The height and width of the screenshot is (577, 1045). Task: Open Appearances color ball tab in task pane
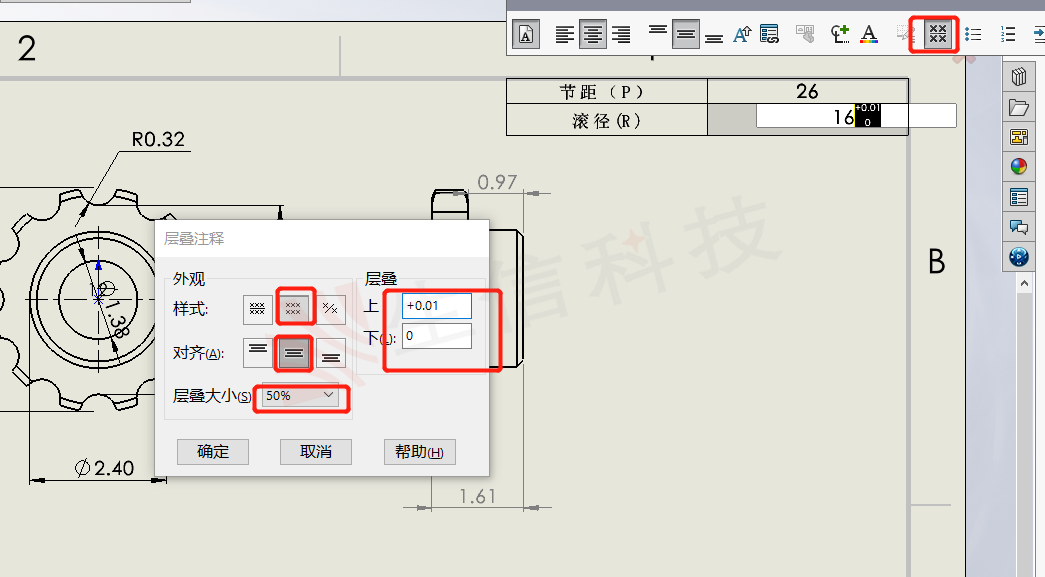[1018, 167]
